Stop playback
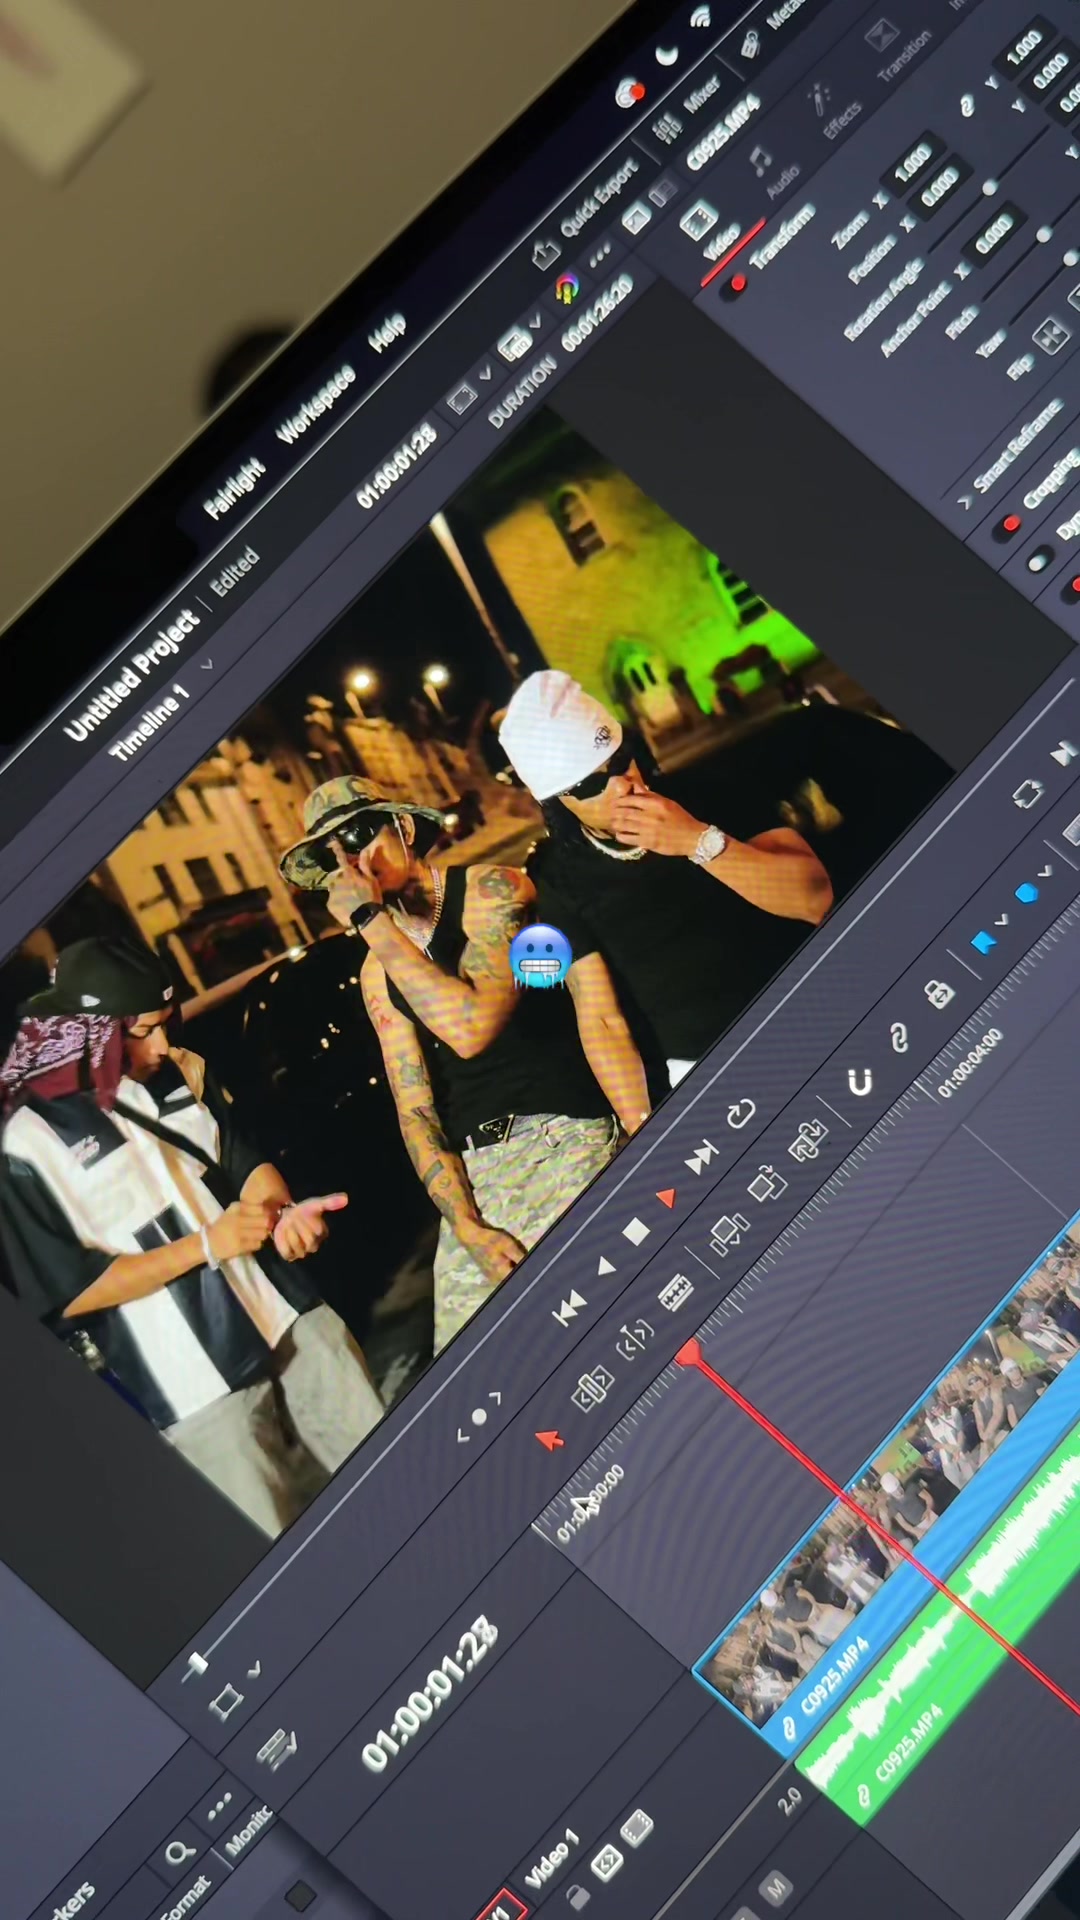The width and height of the screenshot is (1080, 1920). 636,1231
